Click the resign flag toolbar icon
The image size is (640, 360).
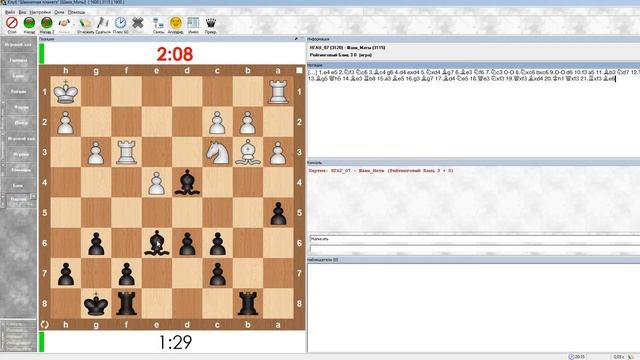[x=102, y=23]
